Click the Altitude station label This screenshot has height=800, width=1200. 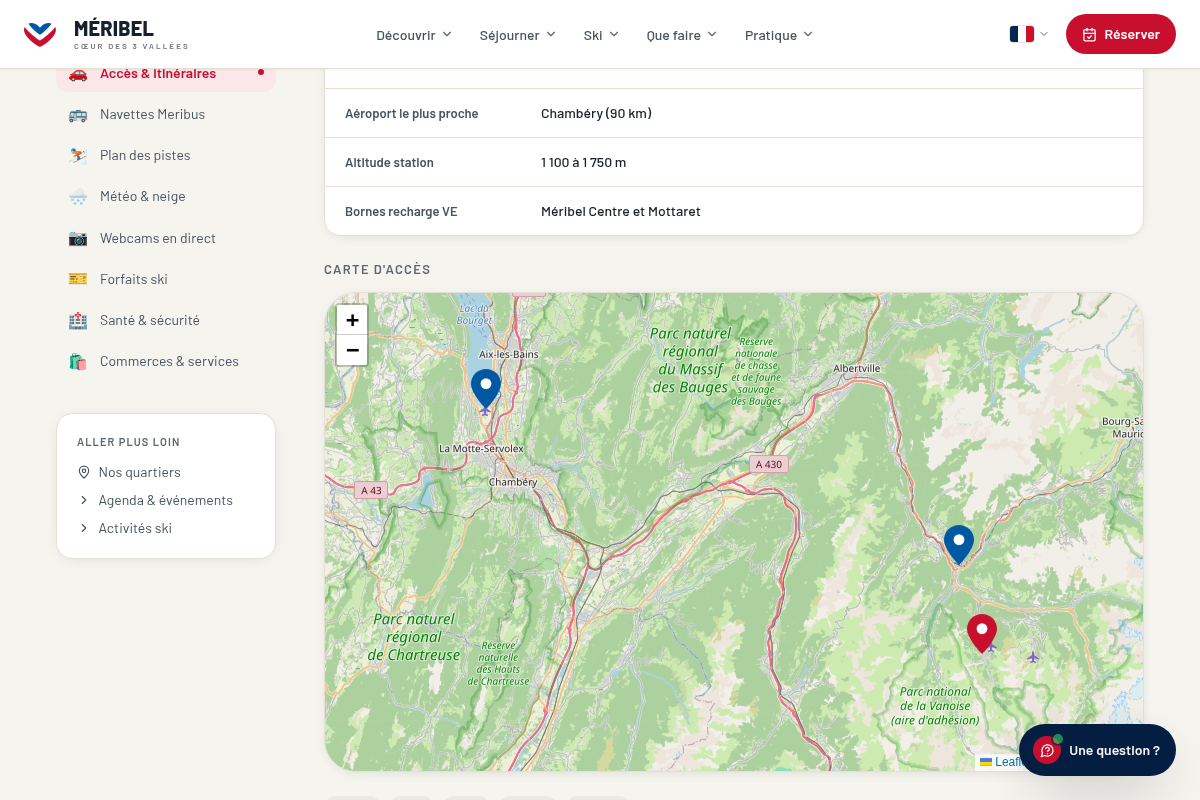[x=389, y=163]
